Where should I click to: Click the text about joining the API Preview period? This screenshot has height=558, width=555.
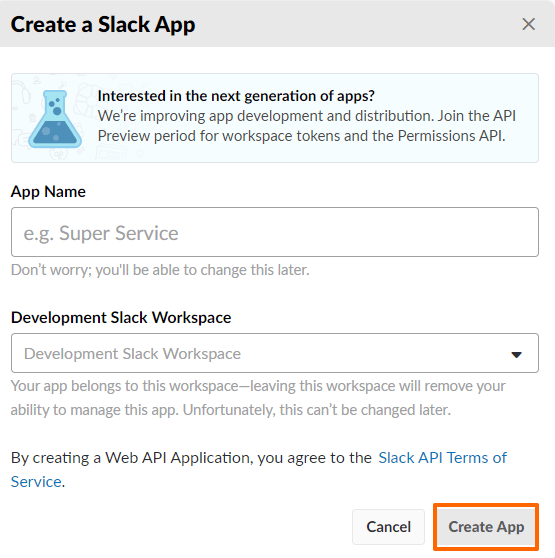[x=307, y=126]
